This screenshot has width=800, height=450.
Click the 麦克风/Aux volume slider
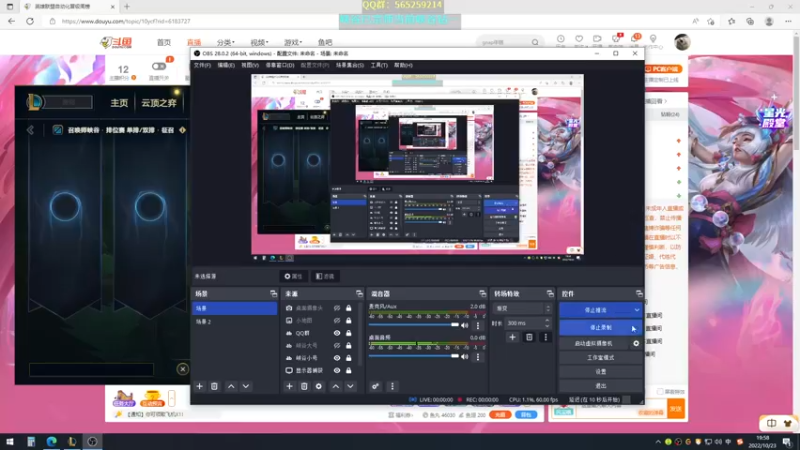point(414,325)
